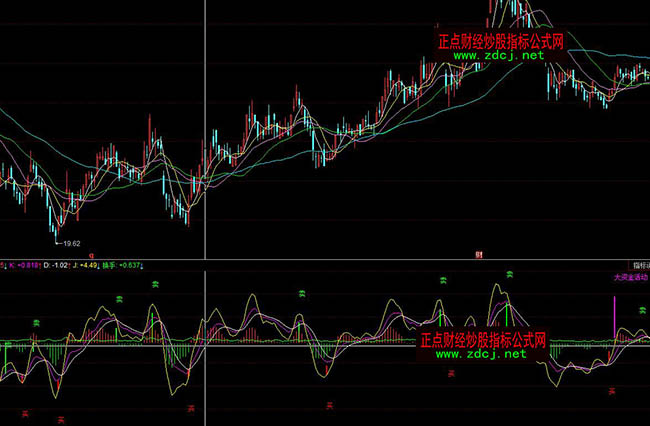Image resolution: width=650 pixels, height=426 pixels.
Task: Click the white zero axis line of the indicator
Action: click(300, 345)
